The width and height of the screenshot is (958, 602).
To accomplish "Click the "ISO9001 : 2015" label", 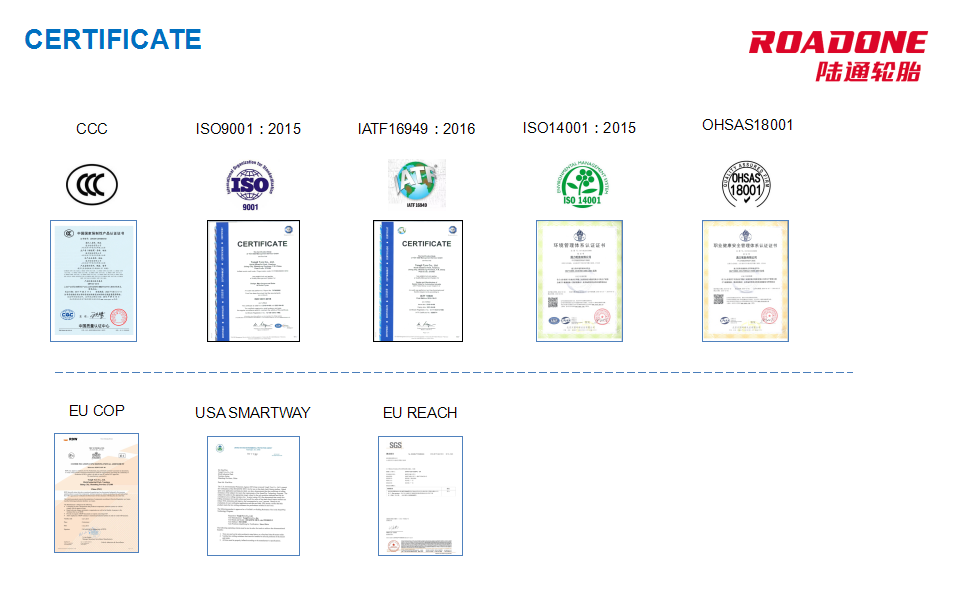I will click(248, 129).
